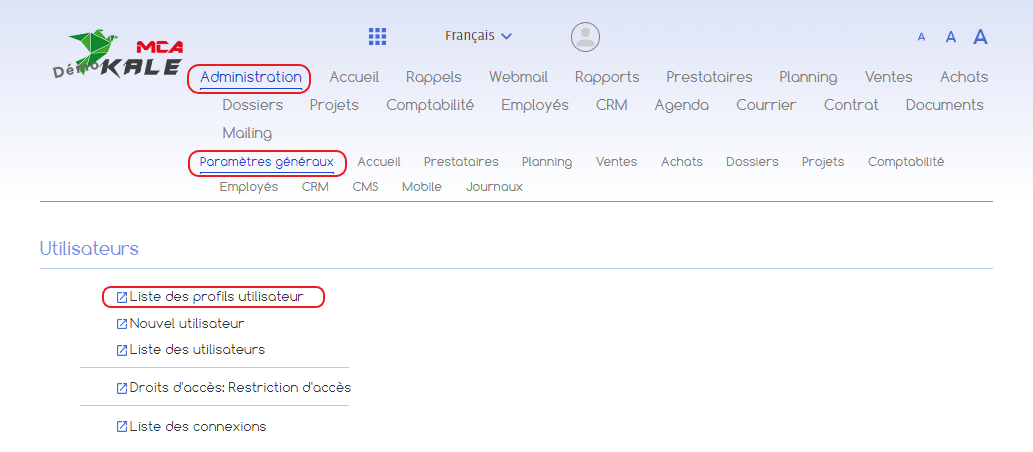1033x452 pixels.
Task: Select the Paramètres généraux submenu tab
Action: tap(266, 162)
